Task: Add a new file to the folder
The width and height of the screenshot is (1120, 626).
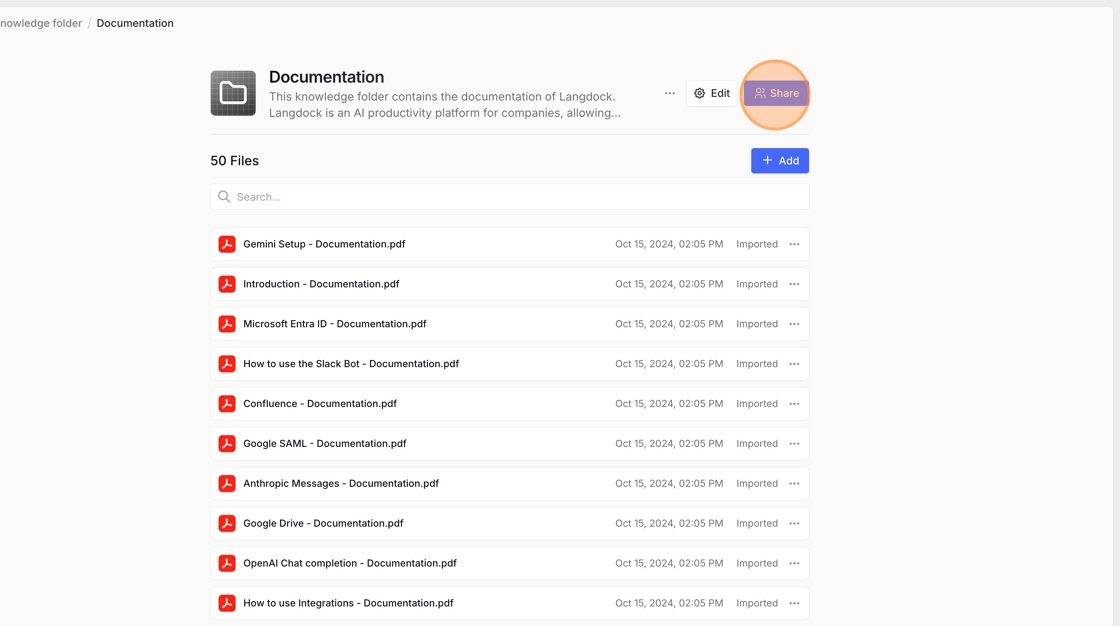Action: pos(779,161)
